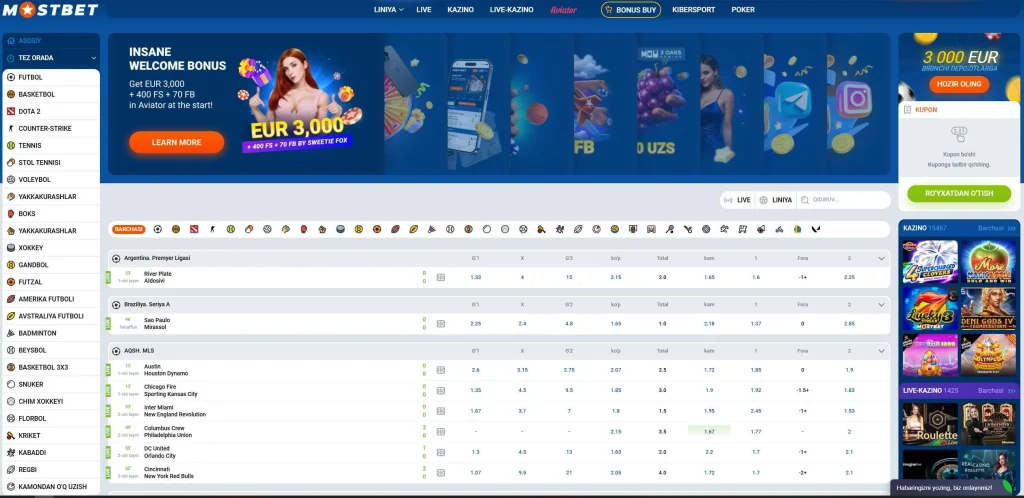Open the KUPON bet slip header

coord(959,110)
